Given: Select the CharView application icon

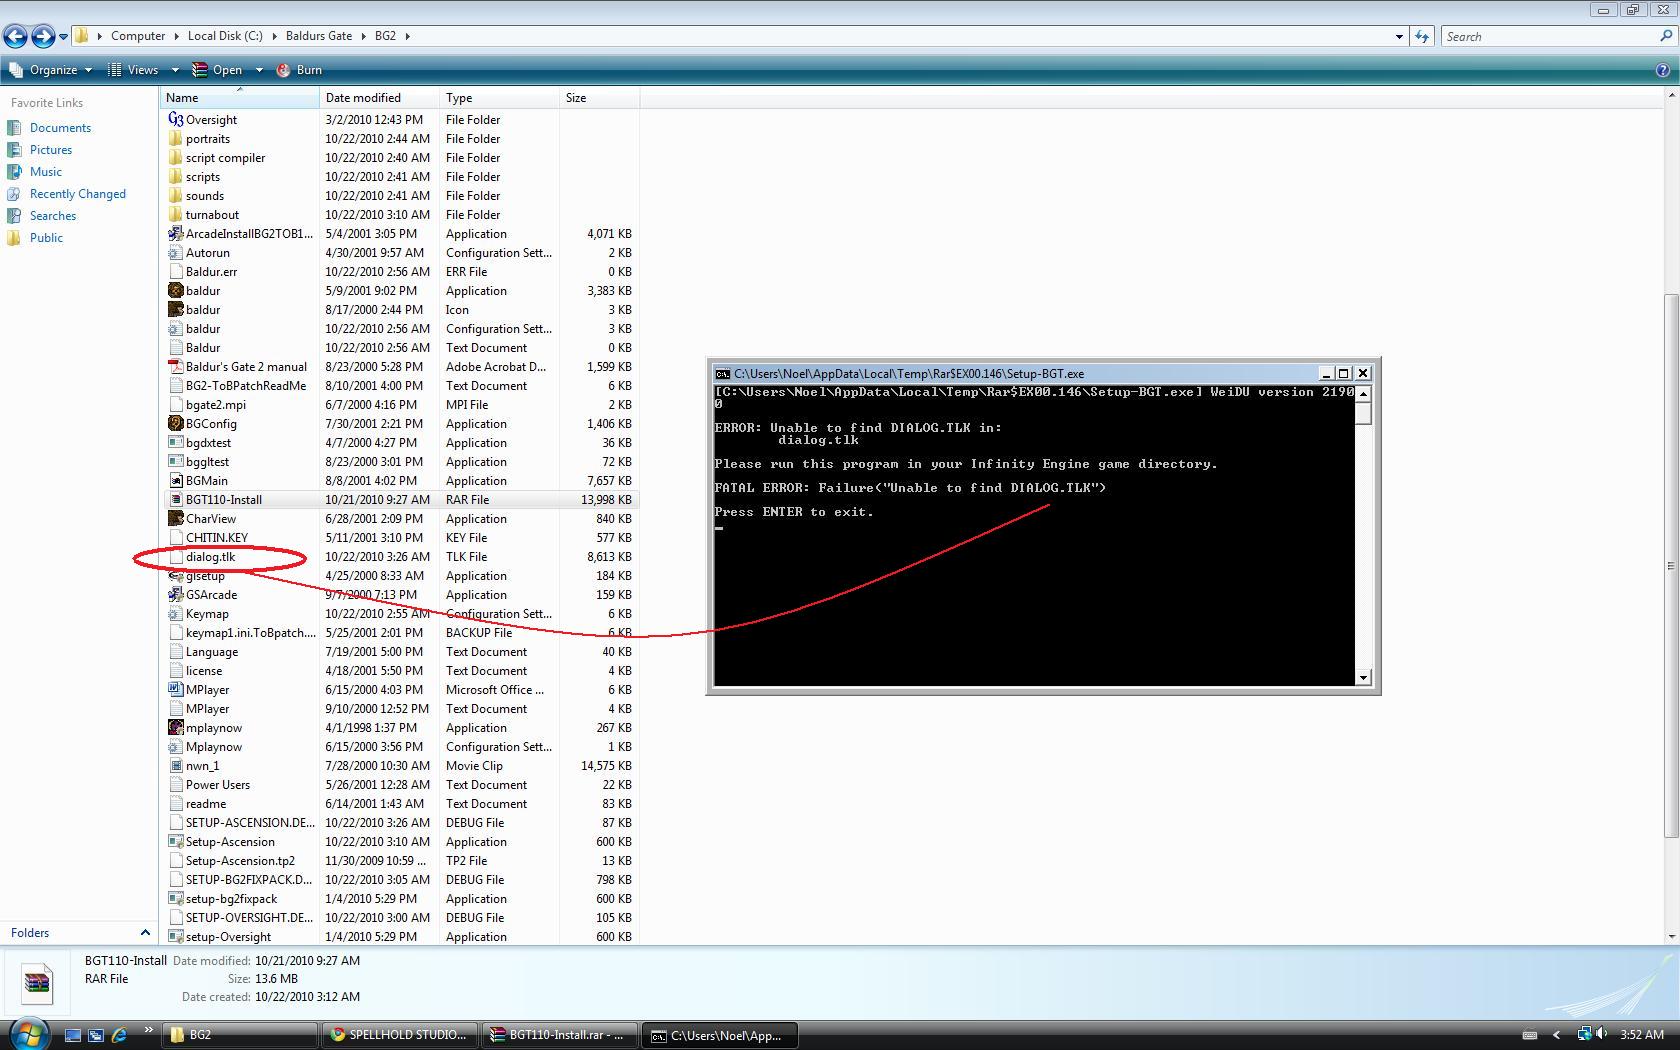Looking at the screenshot, I should pos(176,519).
